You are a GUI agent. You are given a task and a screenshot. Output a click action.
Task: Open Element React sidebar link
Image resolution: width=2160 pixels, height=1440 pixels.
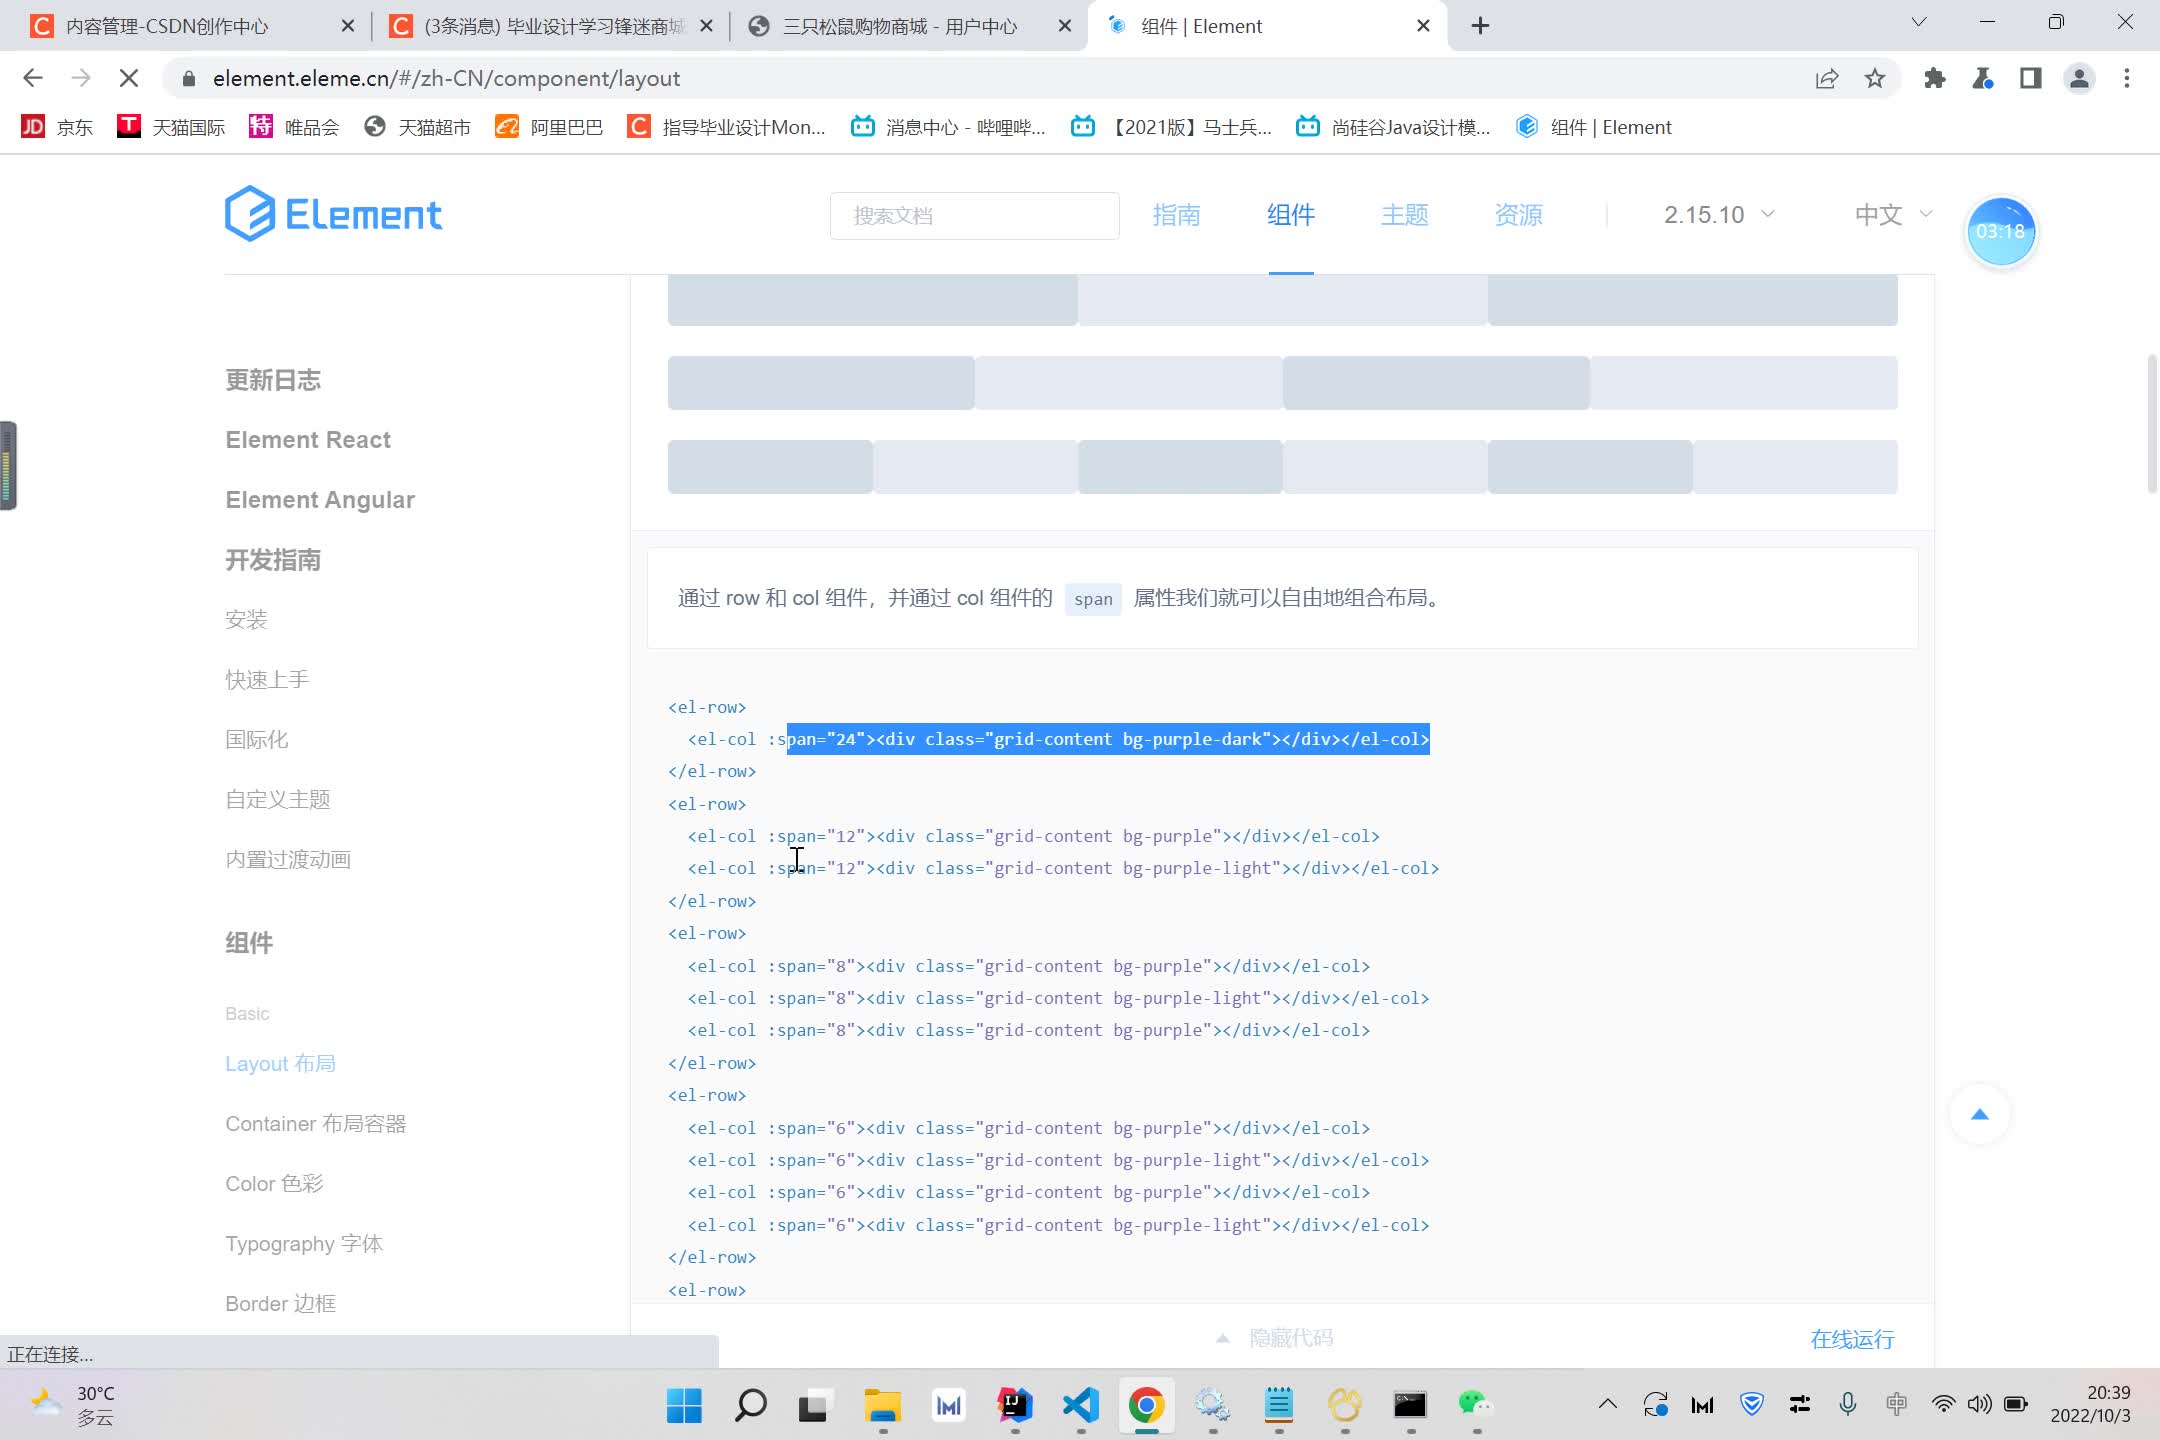[308, 440]
